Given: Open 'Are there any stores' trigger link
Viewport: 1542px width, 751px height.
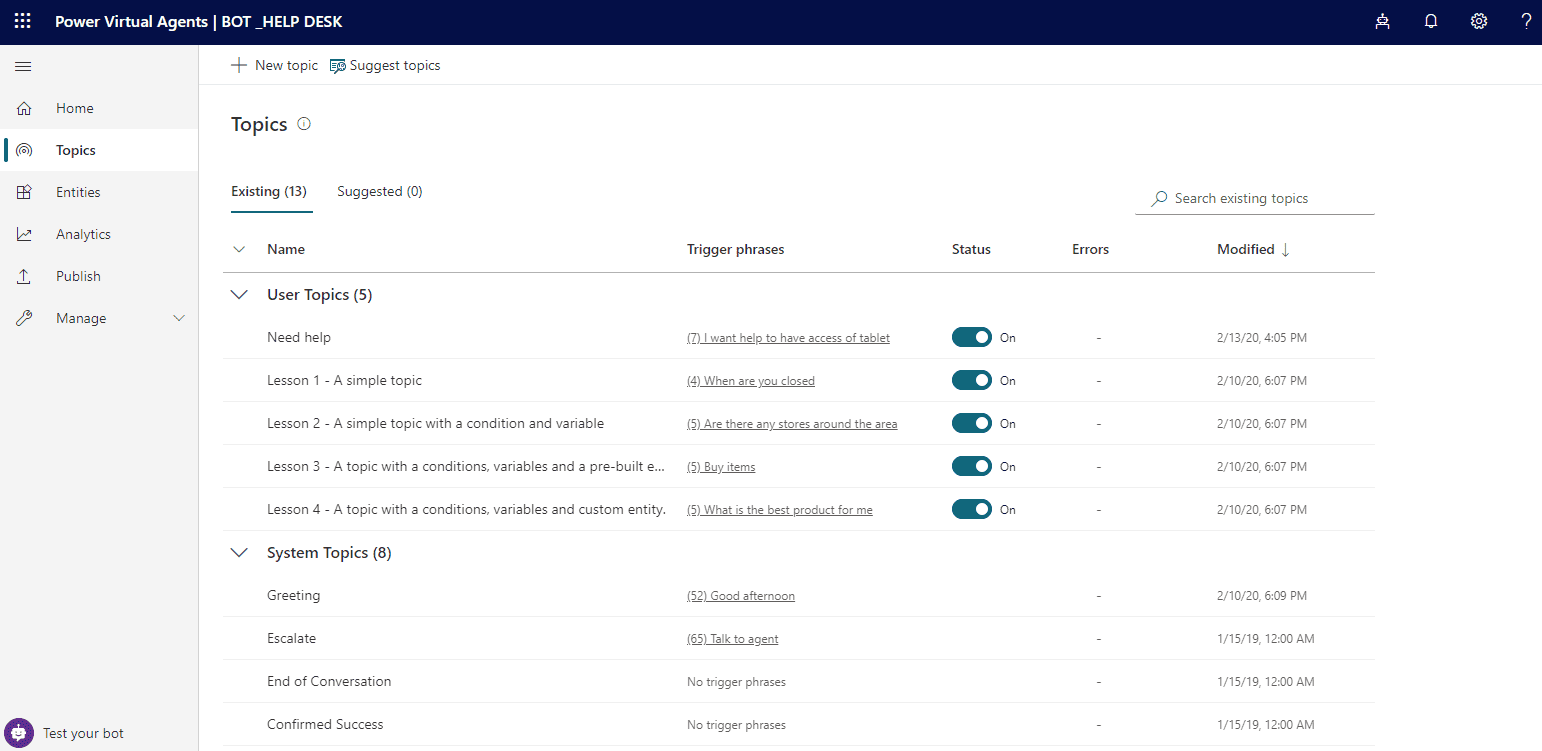Looking at the screenshot, I should point(792,424).
